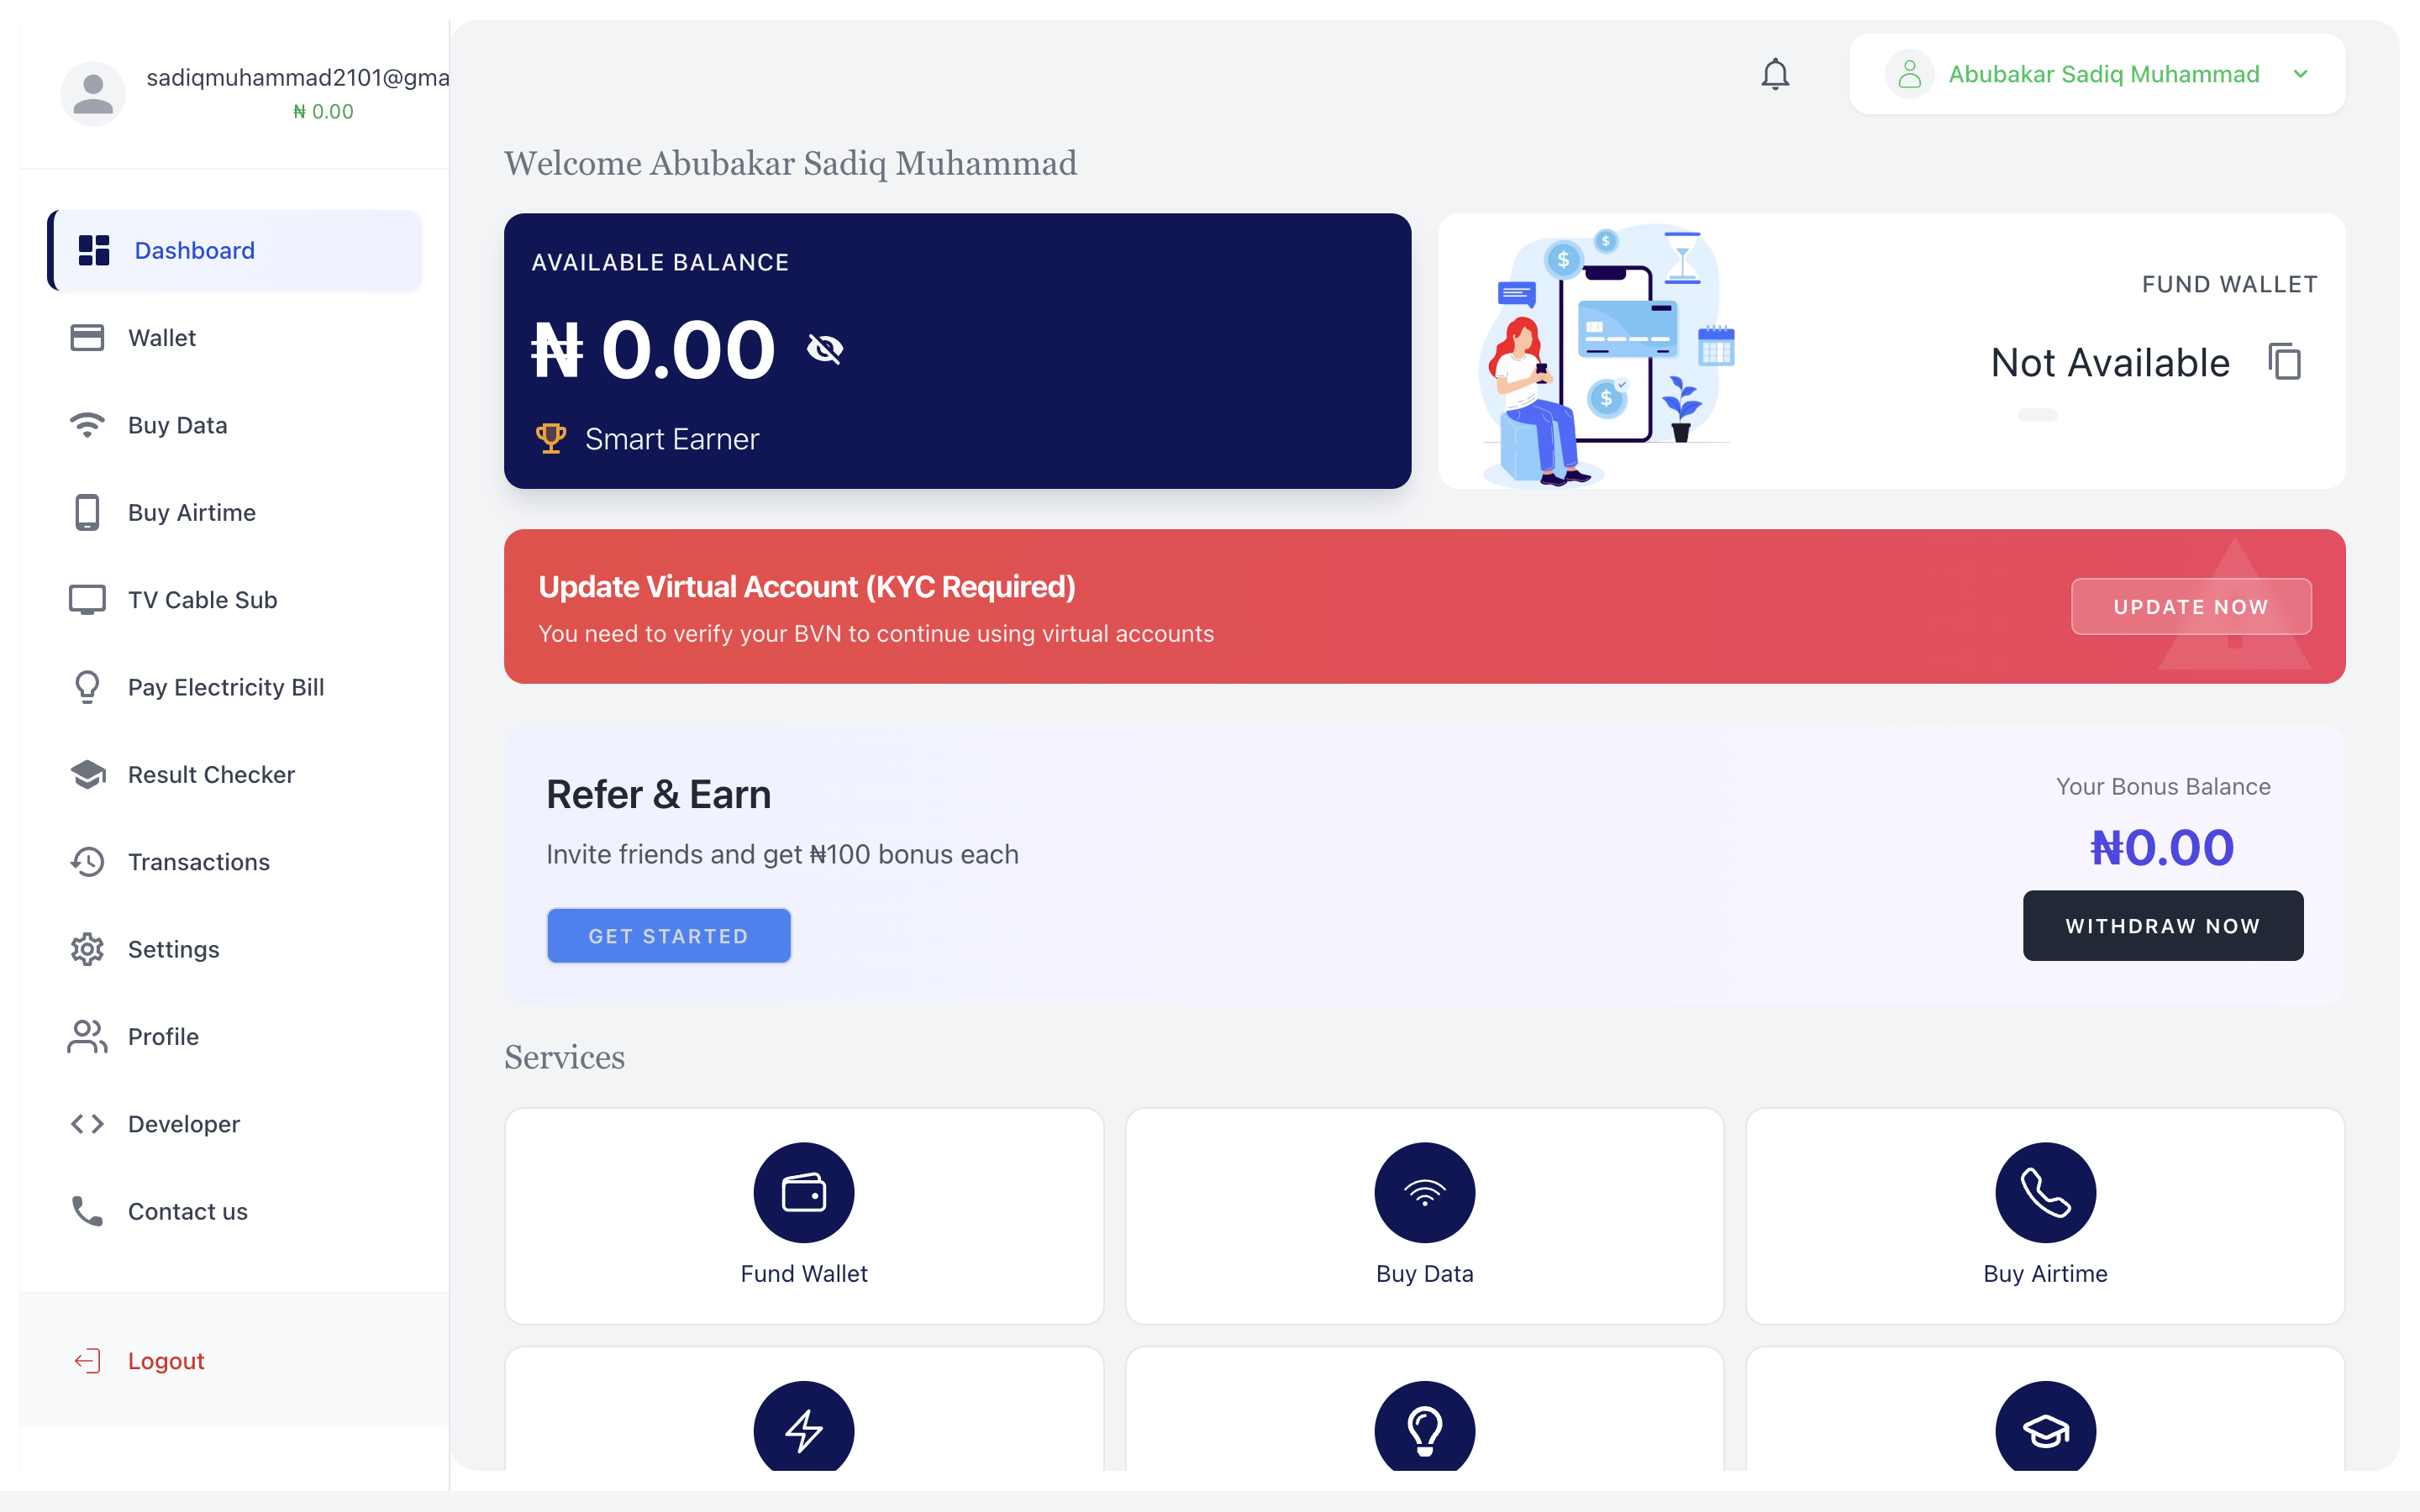Select the electricity lightning service icon

pyautogui.click(x=804, y=1428)
